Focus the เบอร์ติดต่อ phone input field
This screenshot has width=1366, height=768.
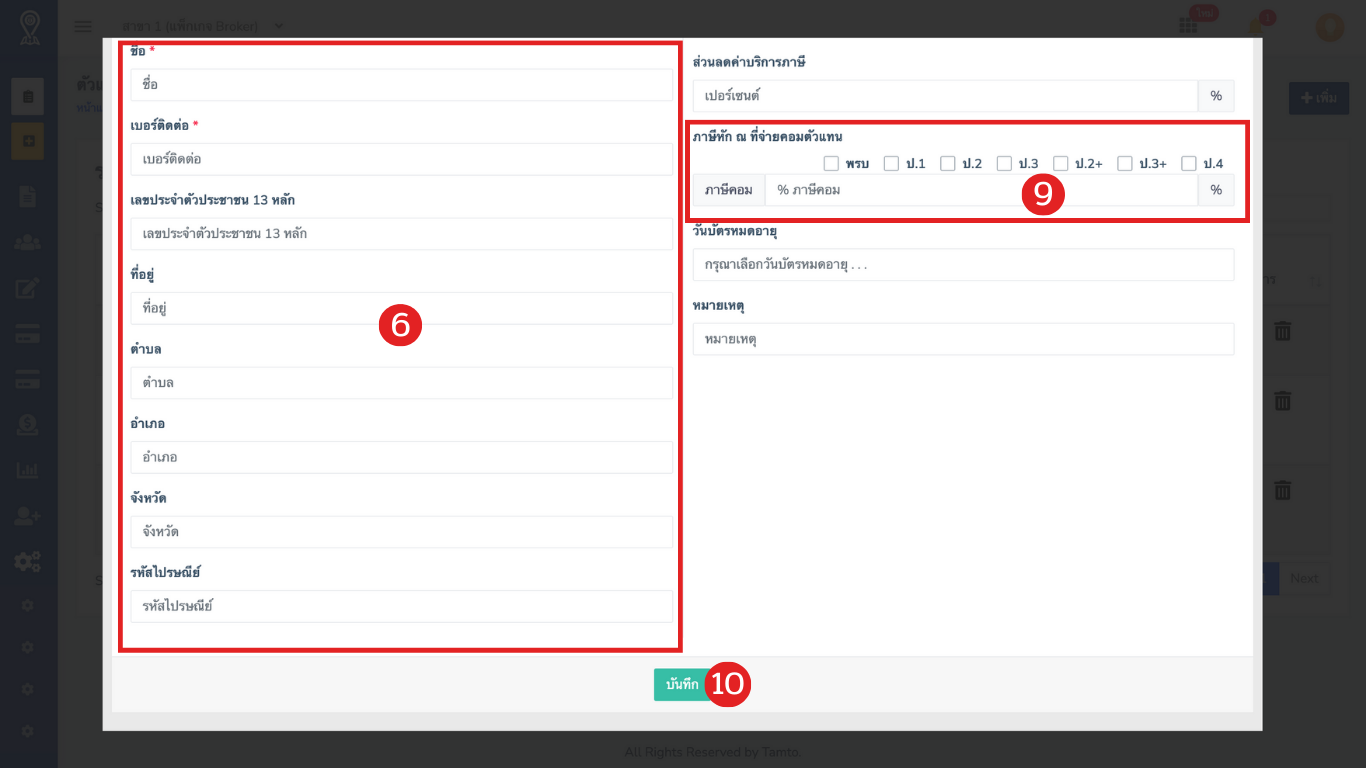(x=402, y=159)
